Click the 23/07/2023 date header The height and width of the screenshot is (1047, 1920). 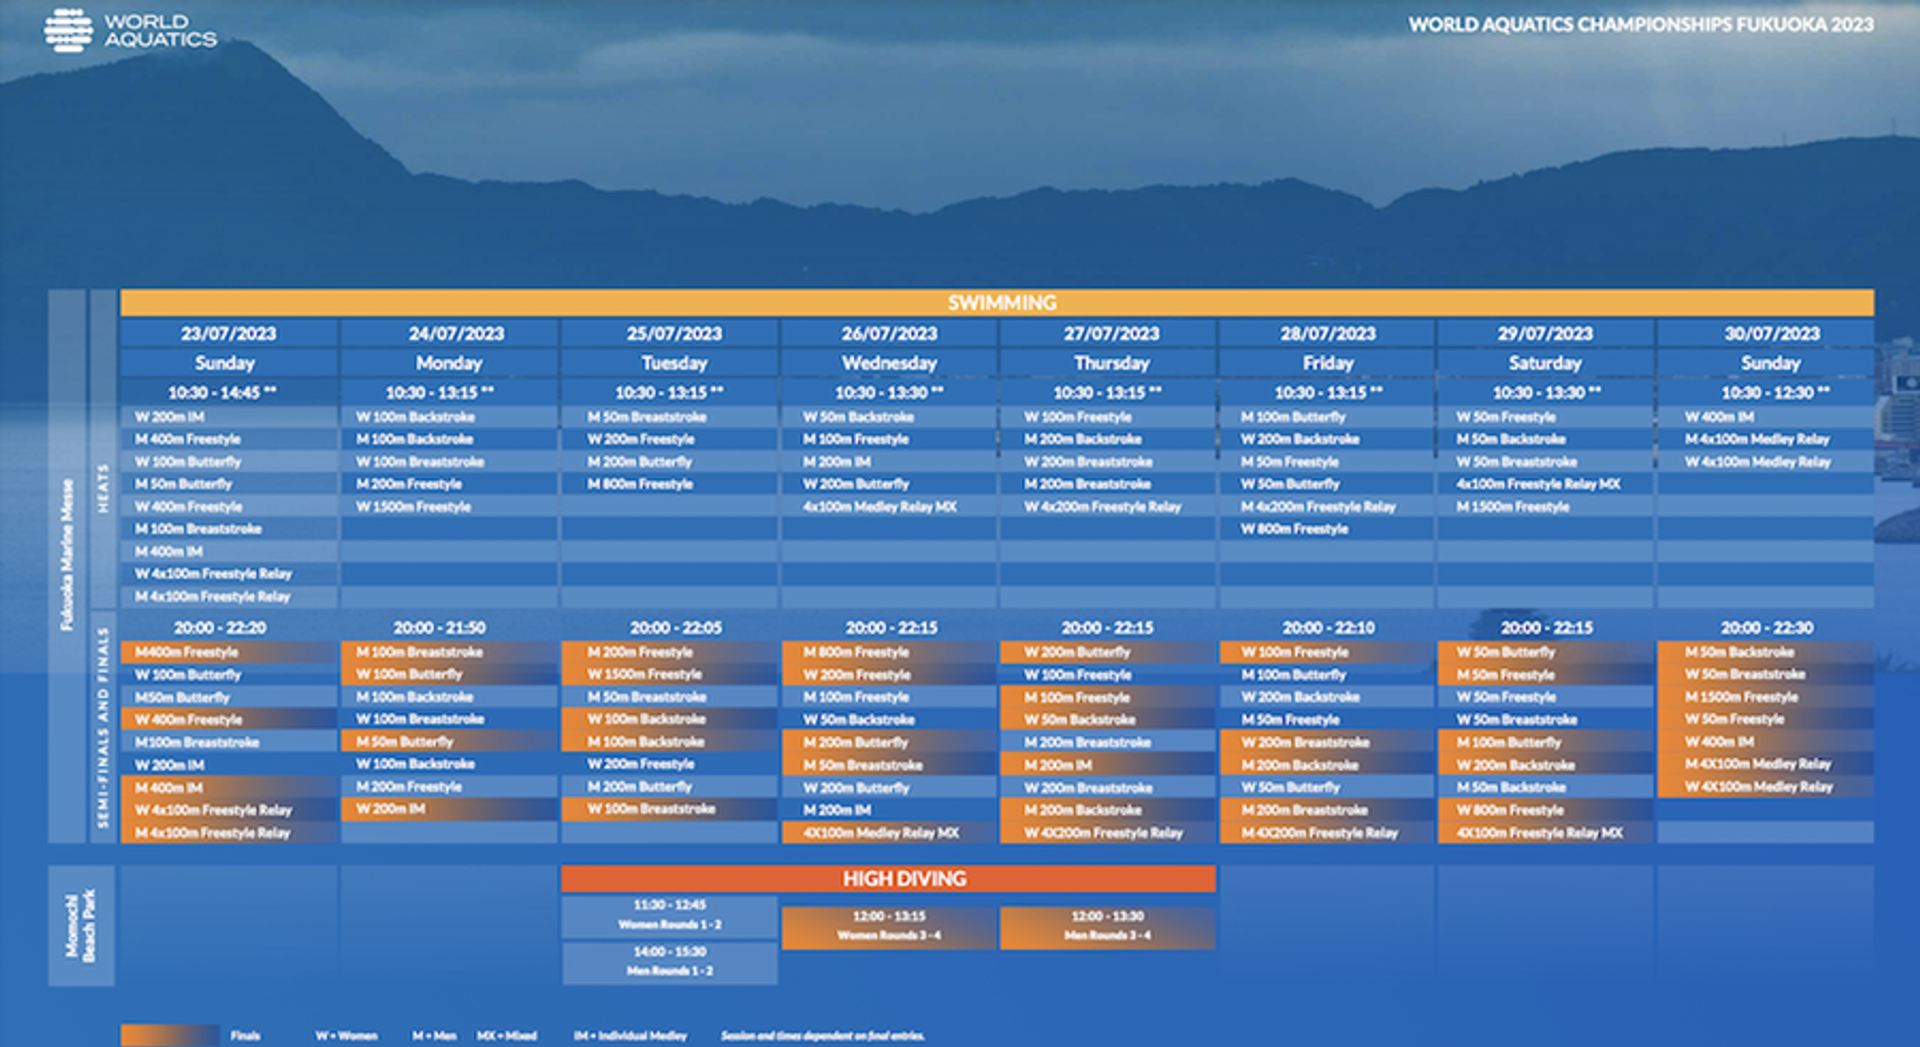(228, 334)
